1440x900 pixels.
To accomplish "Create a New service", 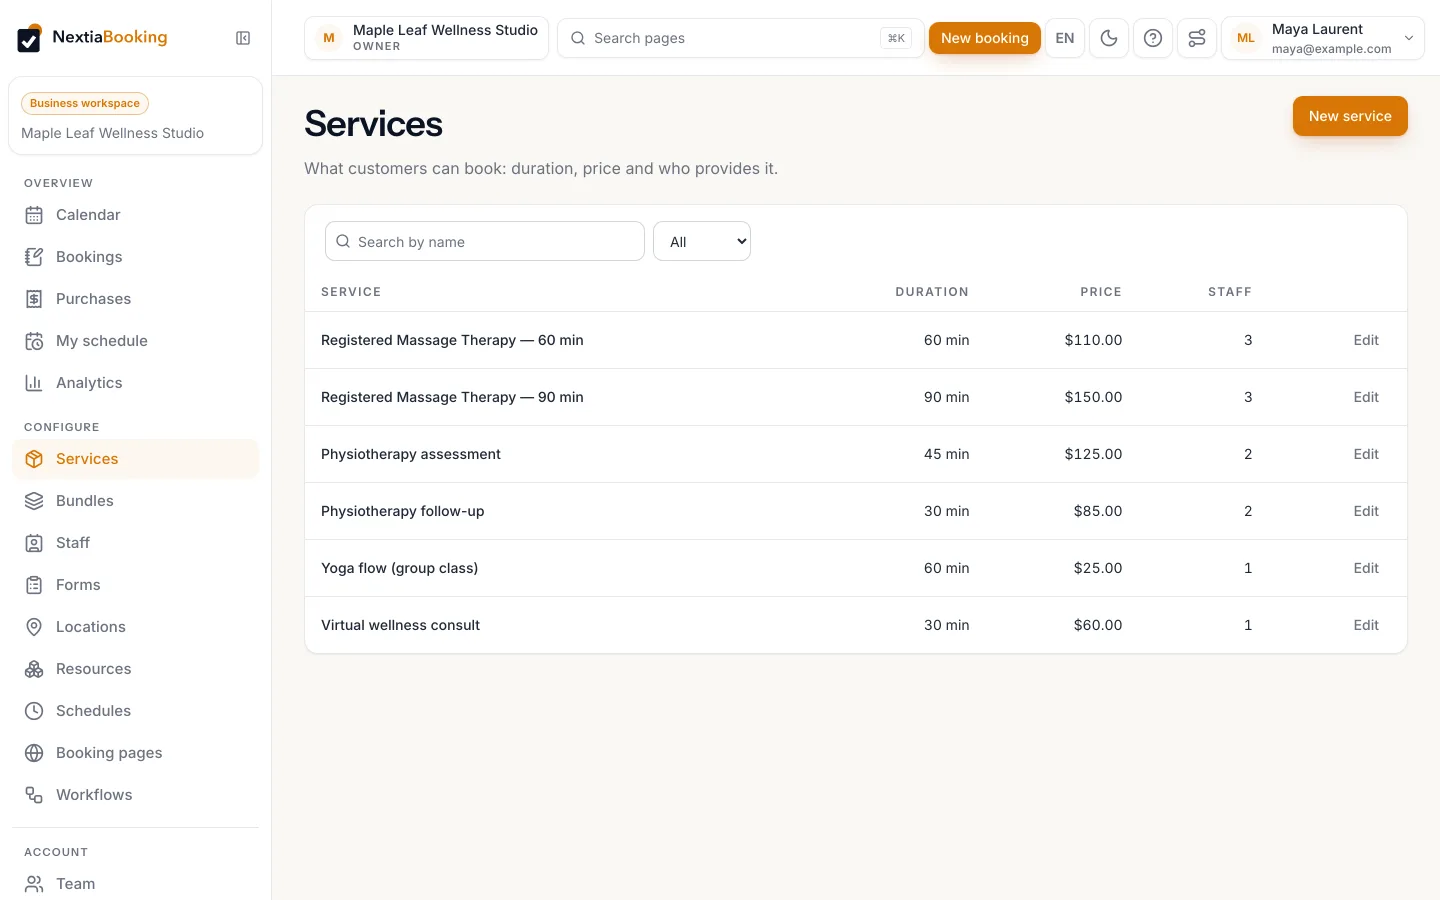I will [x=1350, y=116].
